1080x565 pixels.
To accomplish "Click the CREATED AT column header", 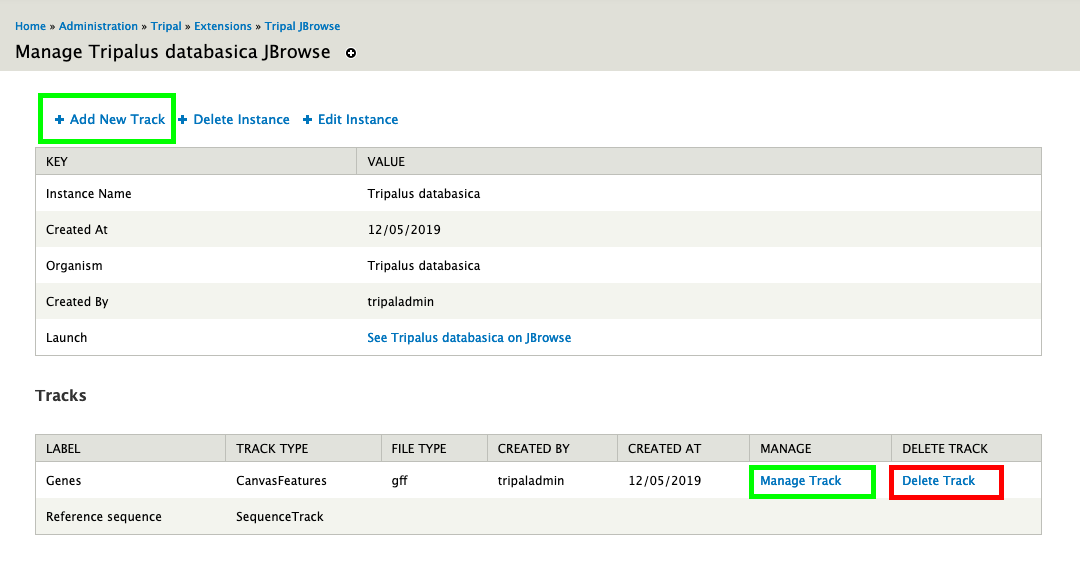I will (x=664, y=449).
